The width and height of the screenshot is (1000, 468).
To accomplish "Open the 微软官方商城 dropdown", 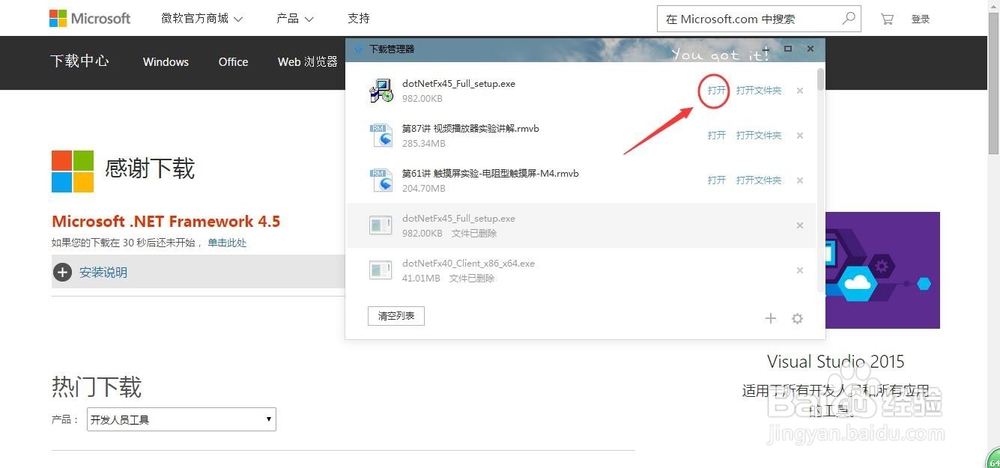I will pyautogui.click(x=202, y=18).
